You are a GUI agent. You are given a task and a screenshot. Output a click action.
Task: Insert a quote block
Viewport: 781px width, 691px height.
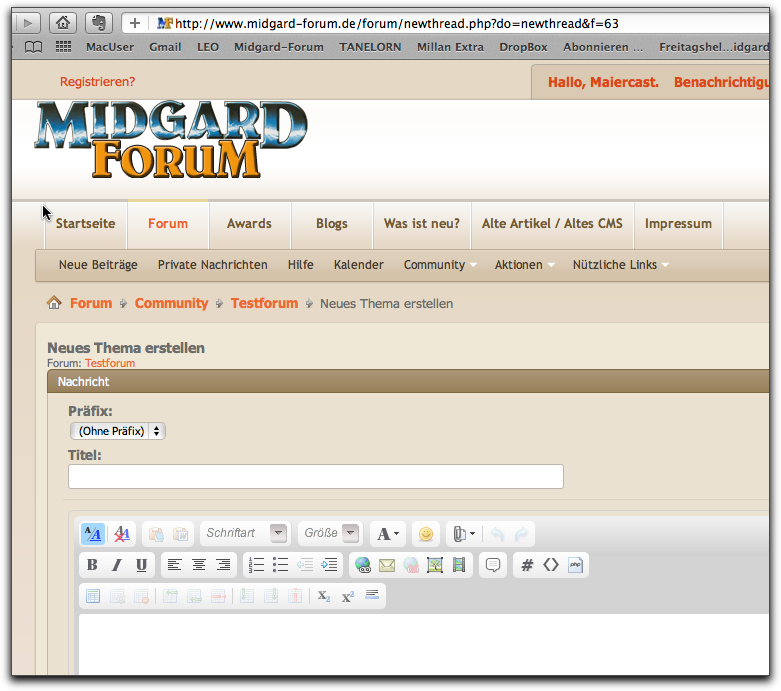pos(492,565)
